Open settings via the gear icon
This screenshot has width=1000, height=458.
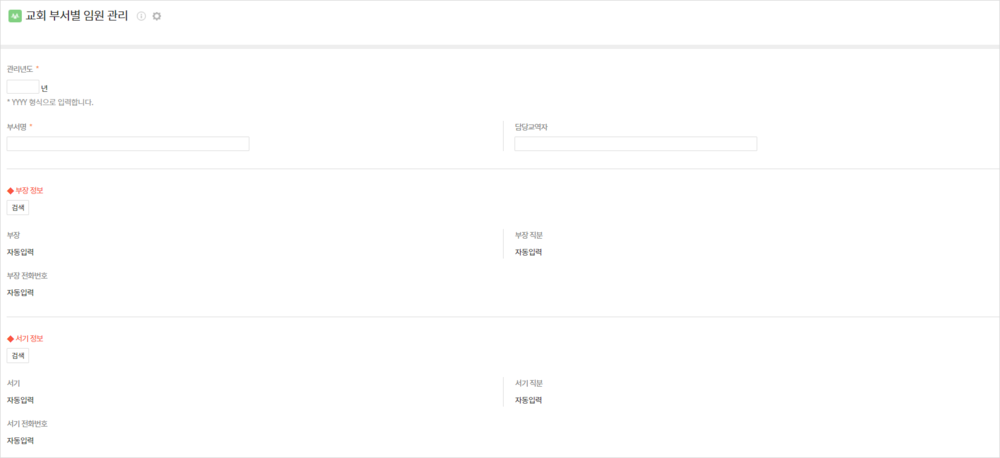point(157,17)
